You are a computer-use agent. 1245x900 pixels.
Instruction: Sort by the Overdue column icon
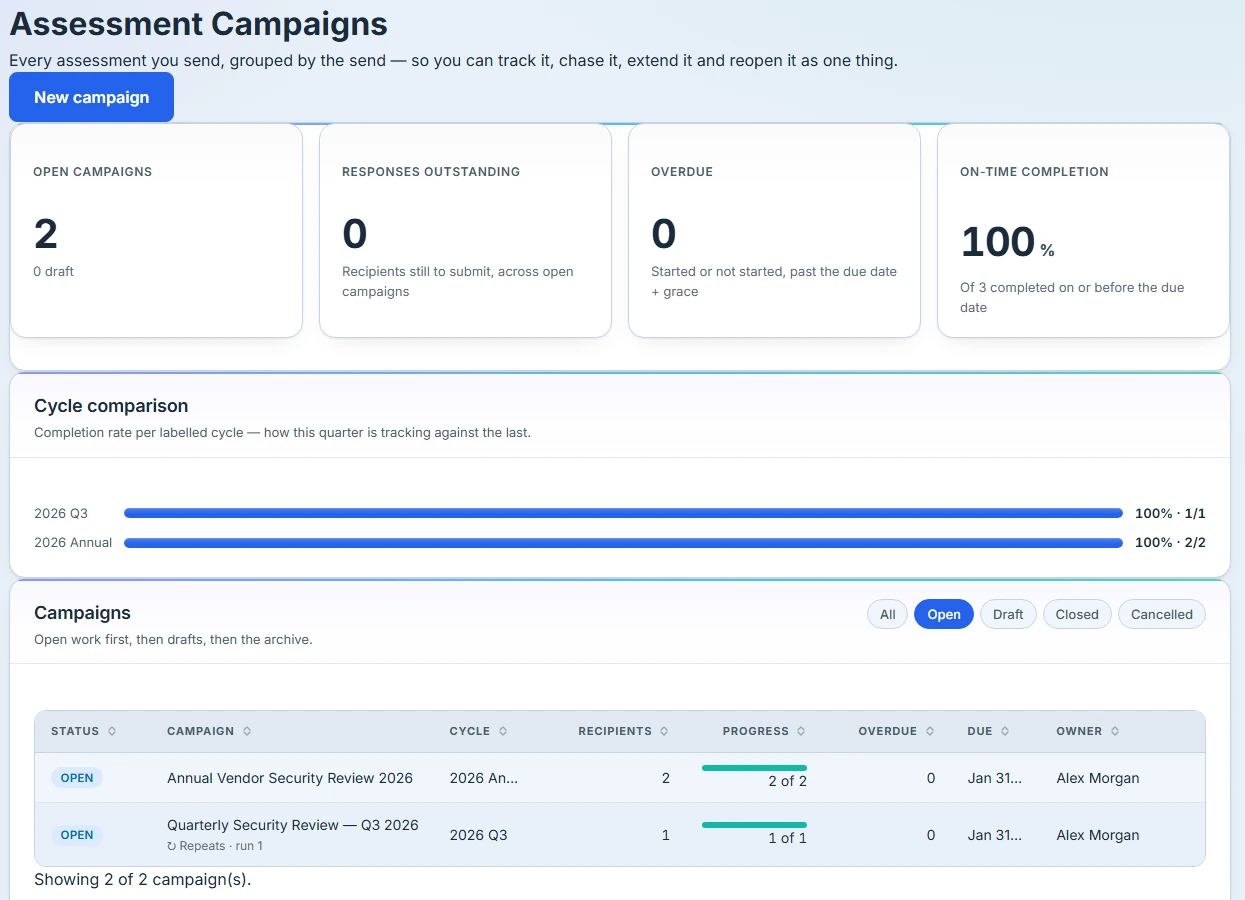tap(929, 731)
